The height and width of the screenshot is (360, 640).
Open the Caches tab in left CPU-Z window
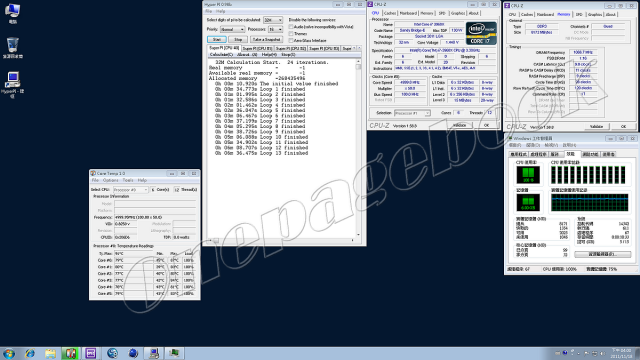(x=390, y=13)
